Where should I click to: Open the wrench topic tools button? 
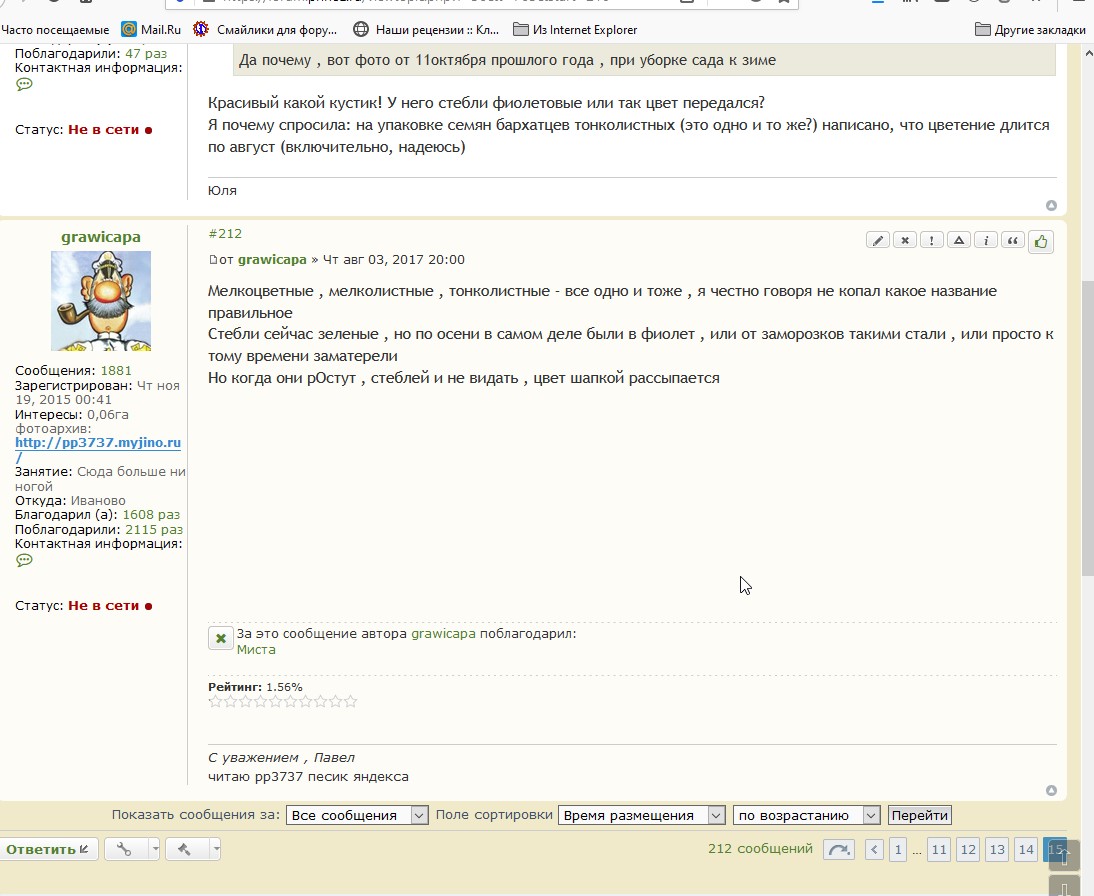[x=124, y=849]
